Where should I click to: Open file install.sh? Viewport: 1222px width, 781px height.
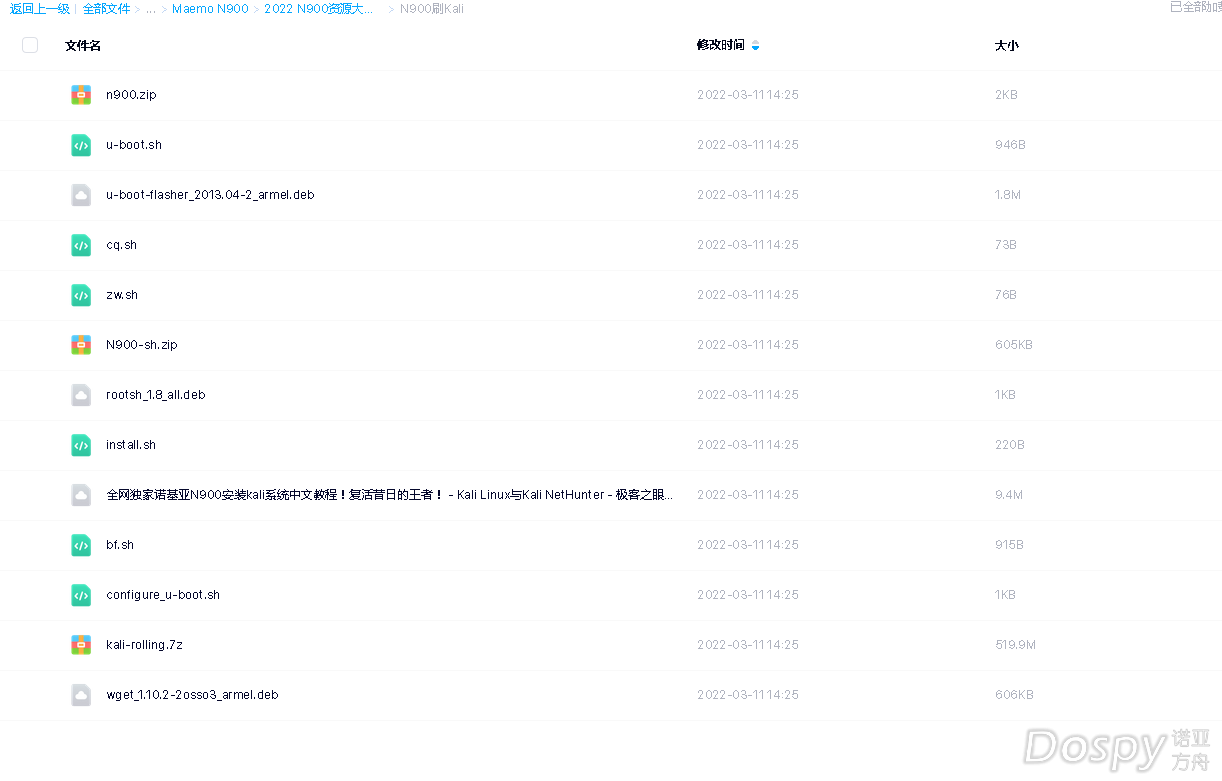point(131,445)
